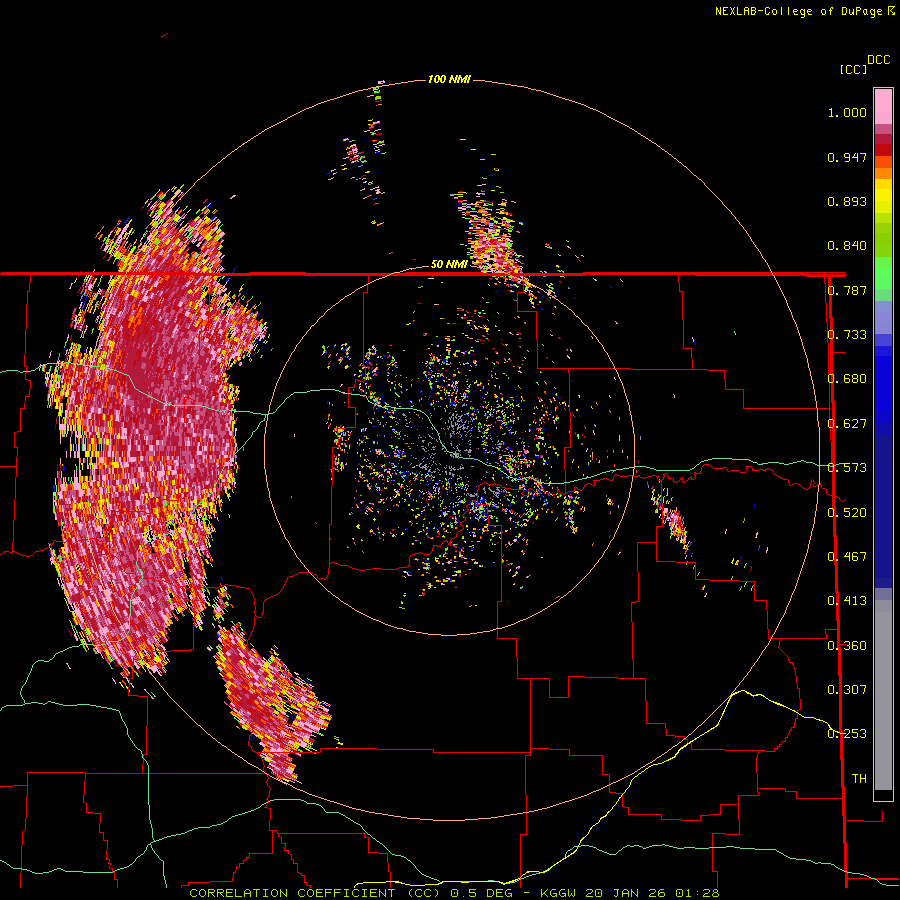
Task: Click the DCC label above the color scale
Action: (x=878, y=60)
